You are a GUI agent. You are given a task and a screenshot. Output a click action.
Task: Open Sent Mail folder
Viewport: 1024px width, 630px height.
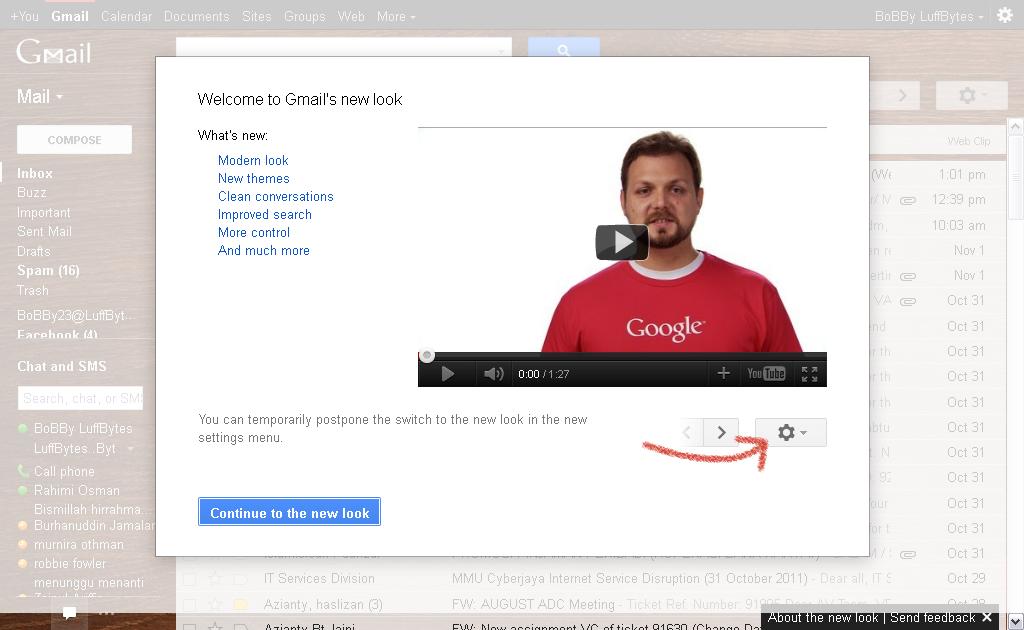coord(44,232)
